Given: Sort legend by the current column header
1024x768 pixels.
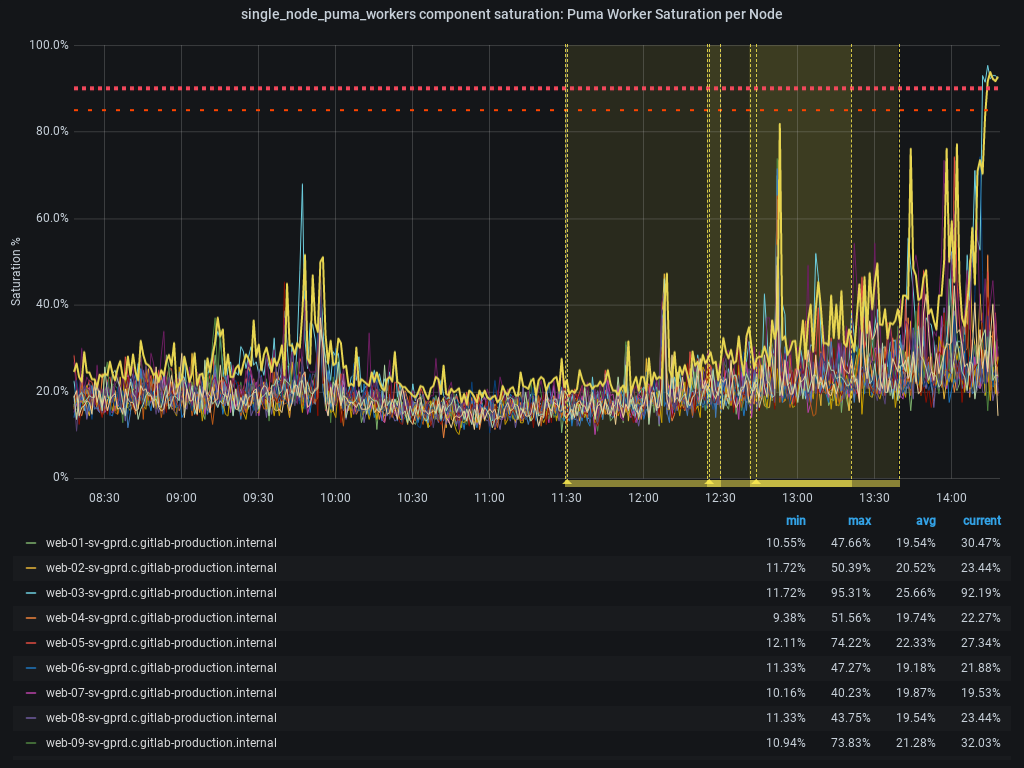Looking at the screenshot, I should [x=981, y=520].
